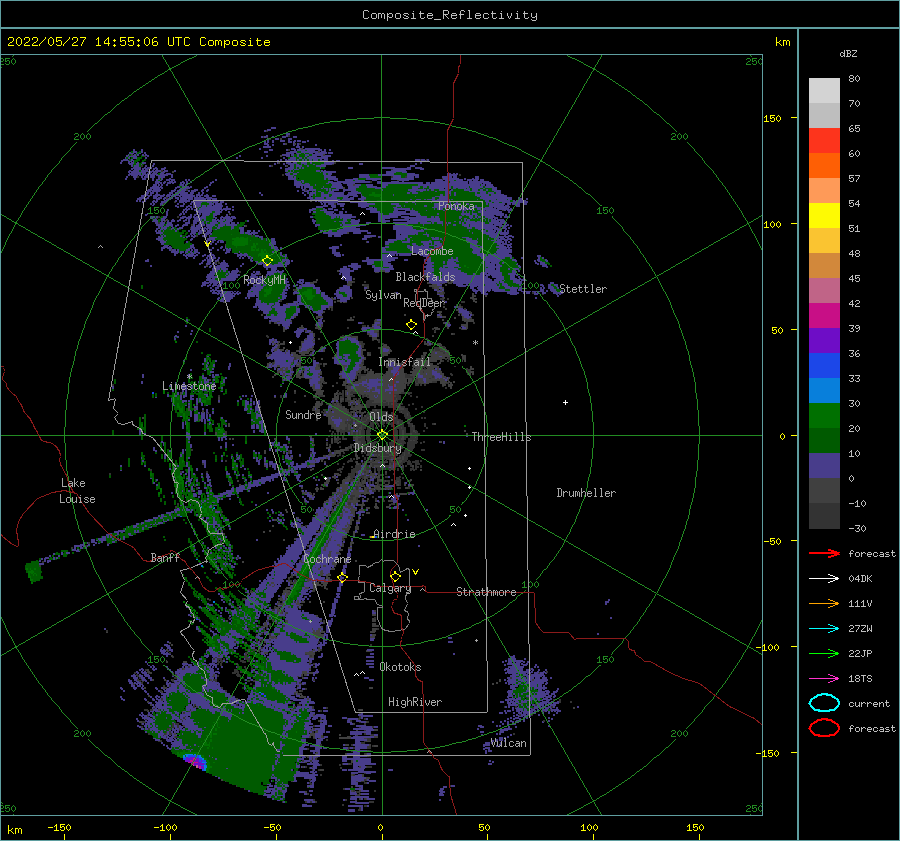
Task: Click the yellow diamond marker south of RedDeer
Action: (411, 325)
